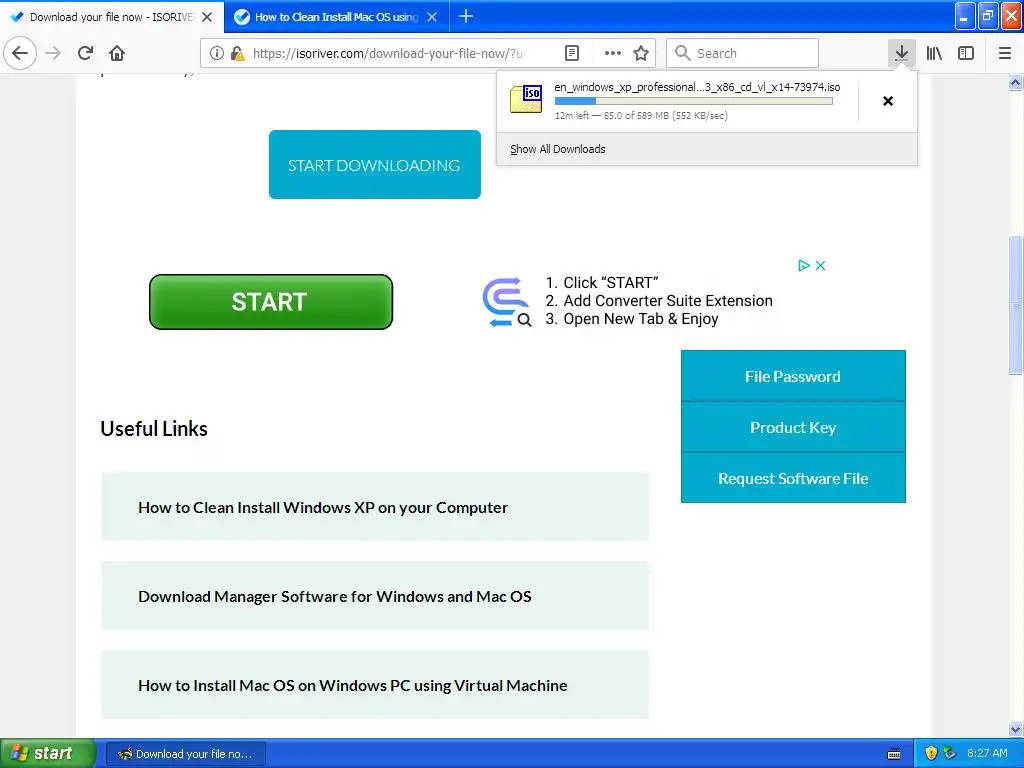The width and height of the screenshot is (1024, 768).
Task: Click the vertical scrollbar thumb
Action: pyautogui.click(x=1015, y=306)
